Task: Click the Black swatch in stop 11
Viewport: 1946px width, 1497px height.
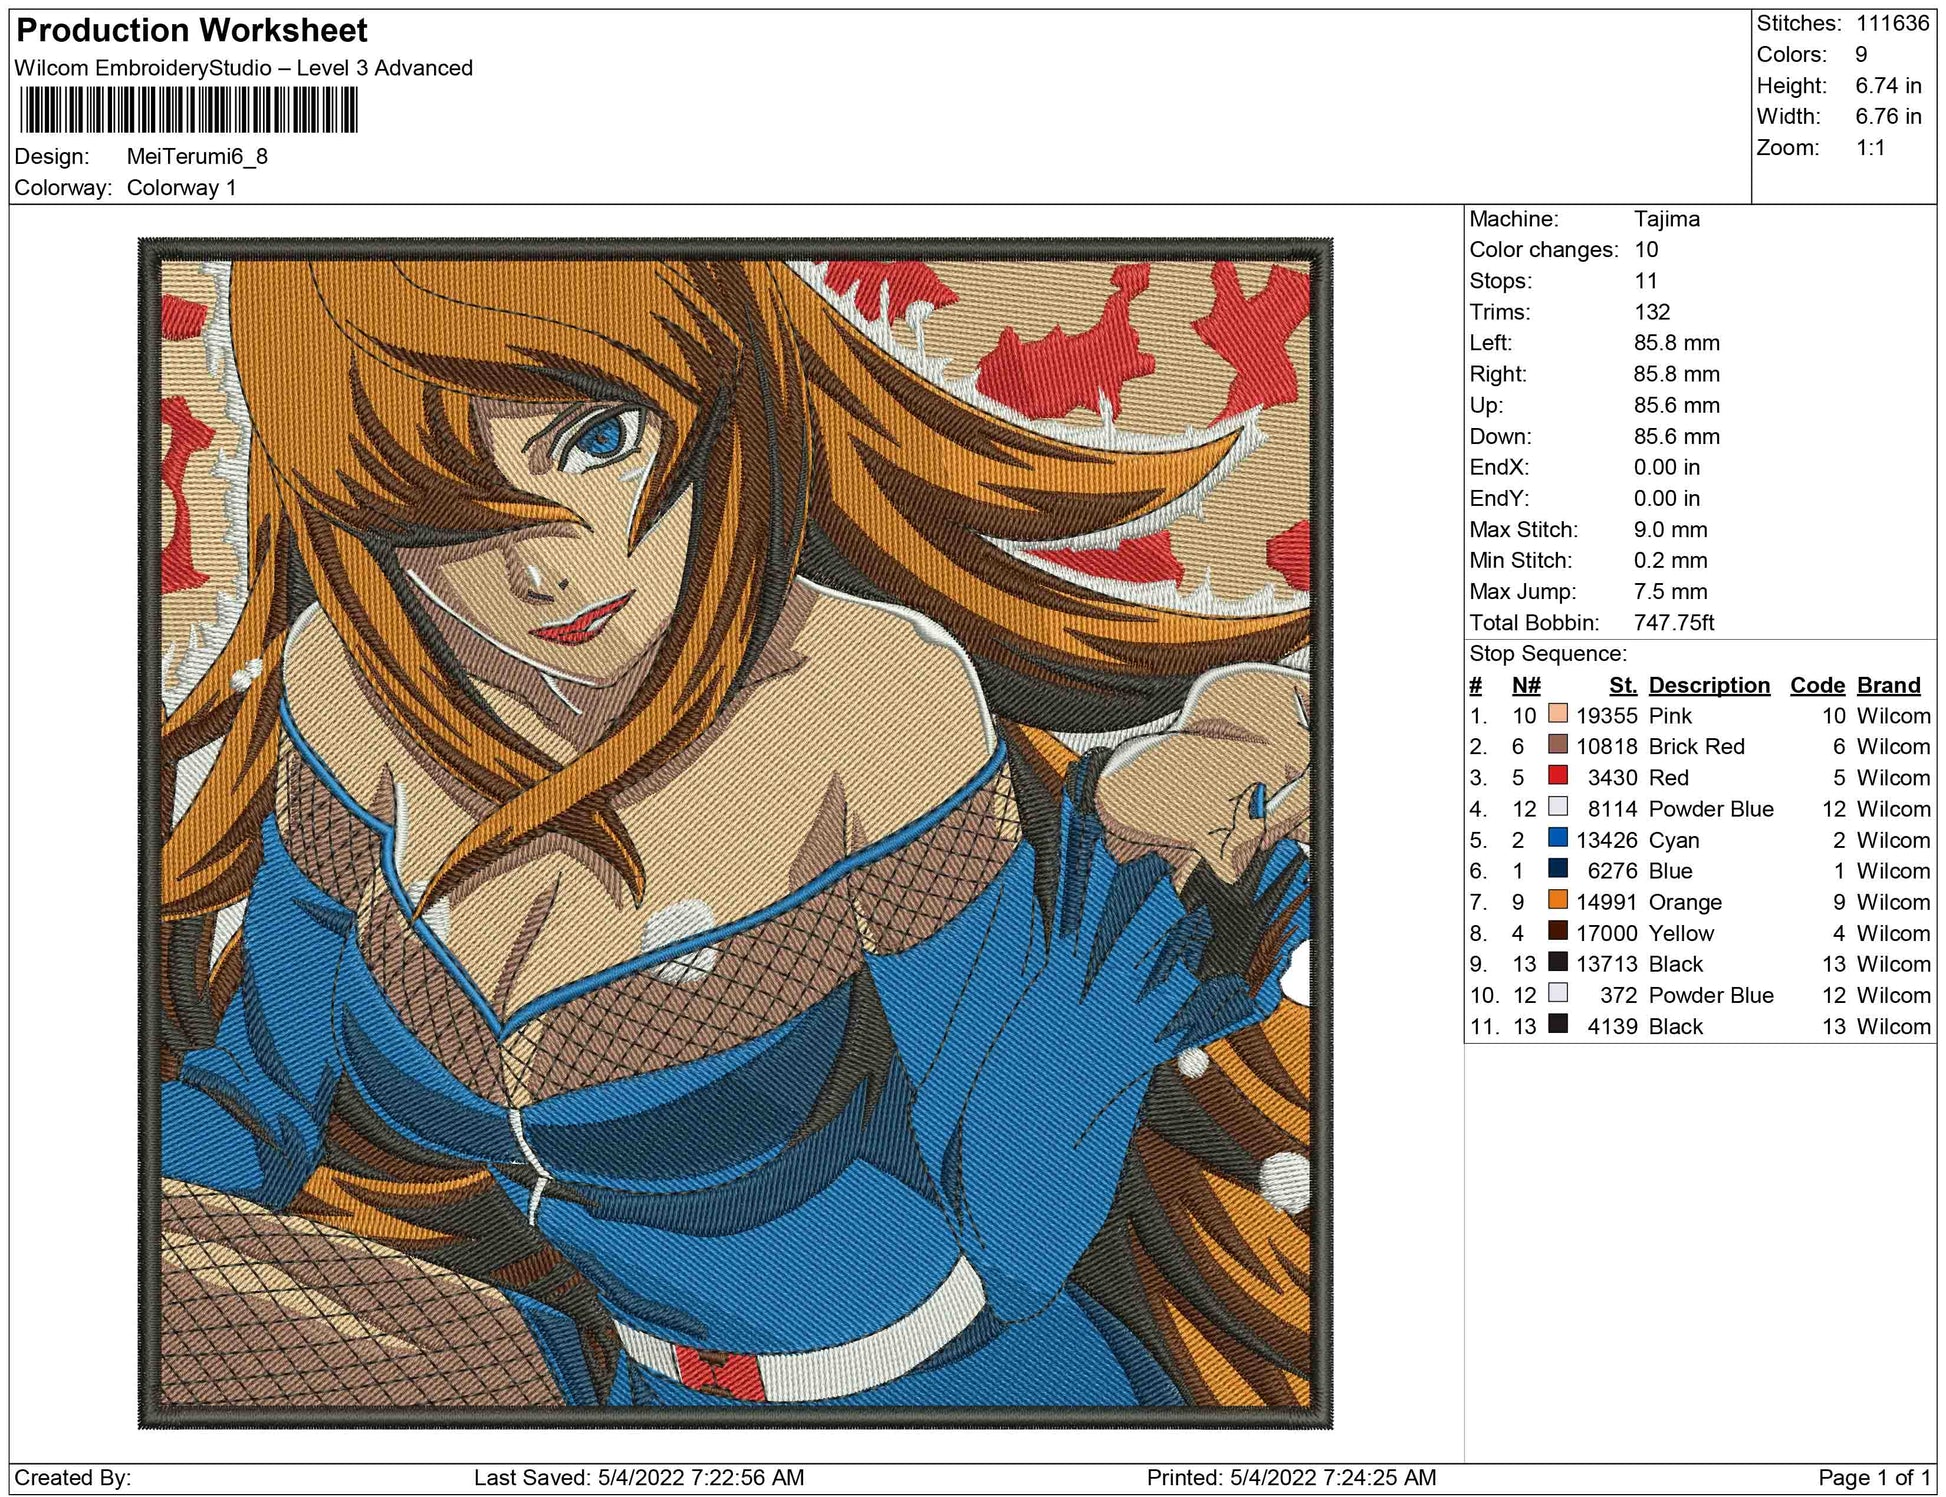Action: tap(1557, 1024)
